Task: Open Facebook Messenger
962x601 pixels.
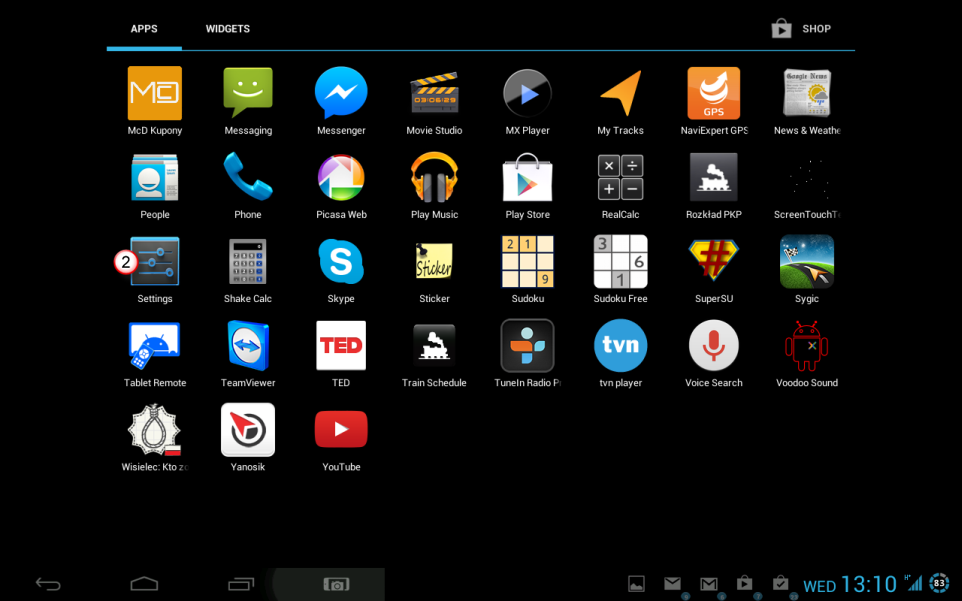Action: [x=341, y=93]
